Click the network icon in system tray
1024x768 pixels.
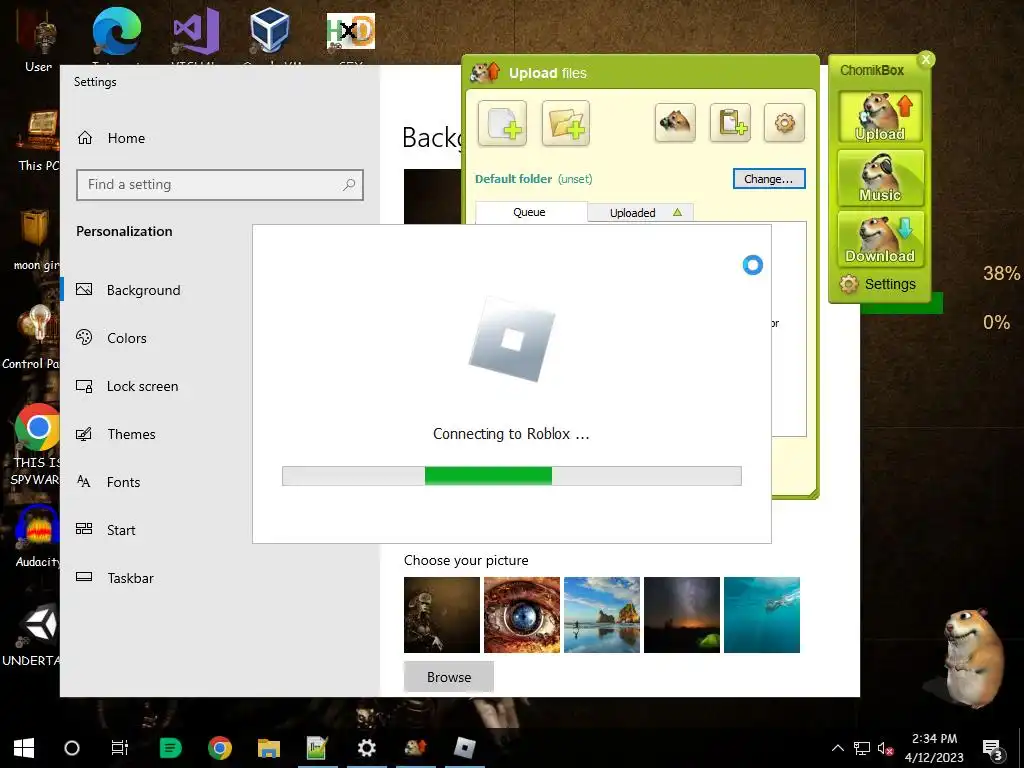pyautogui.click(x=862, y=748)
